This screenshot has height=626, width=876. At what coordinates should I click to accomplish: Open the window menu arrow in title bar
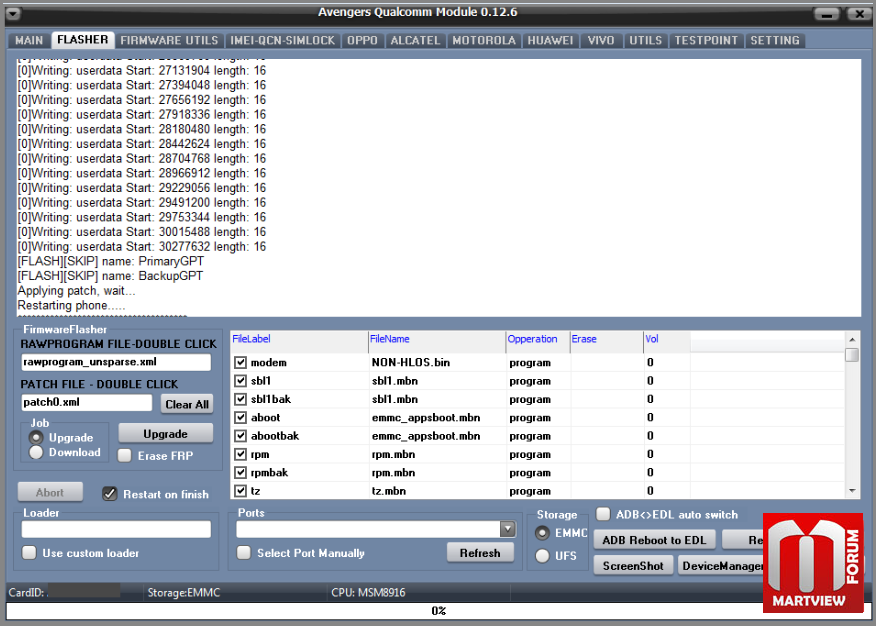coord(12,13)
